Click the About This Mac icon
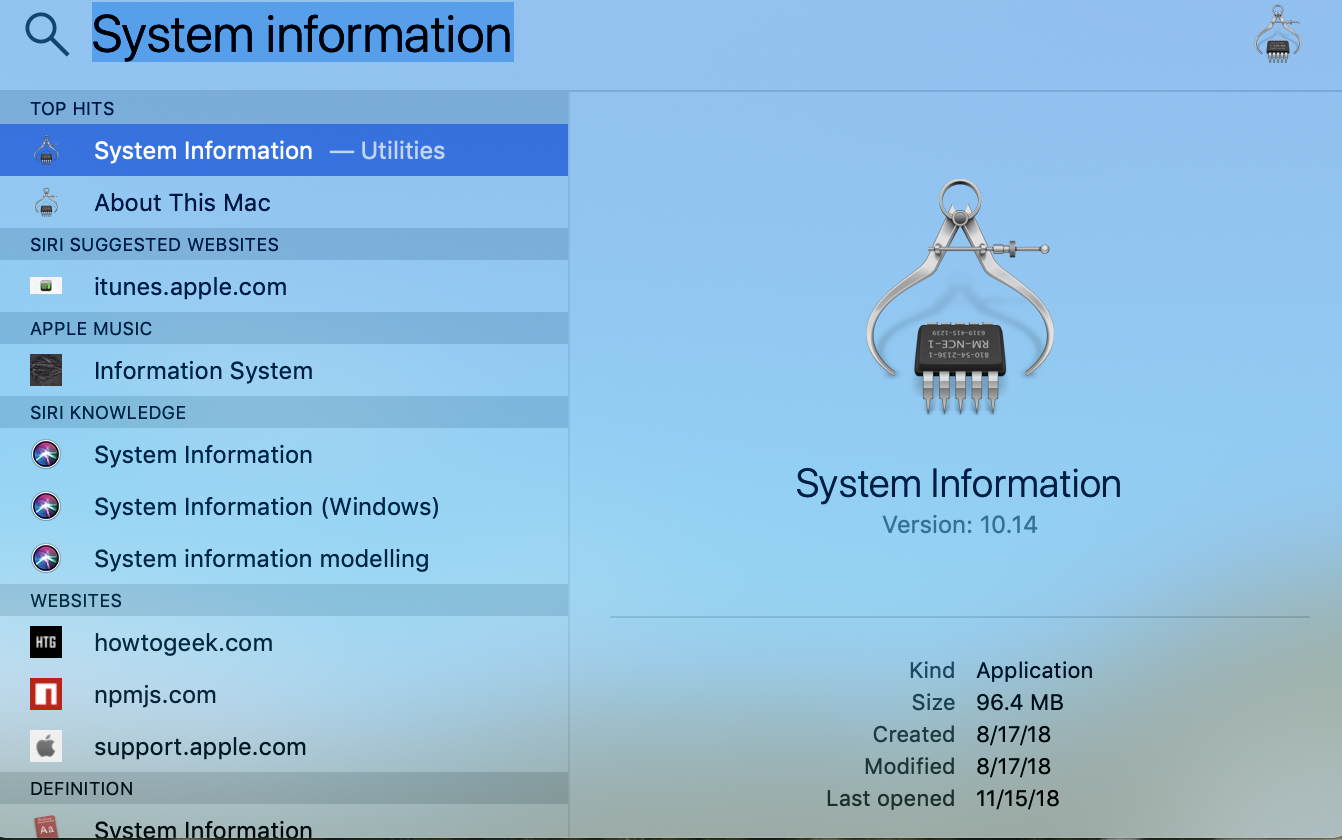 (x=46, y=203)
